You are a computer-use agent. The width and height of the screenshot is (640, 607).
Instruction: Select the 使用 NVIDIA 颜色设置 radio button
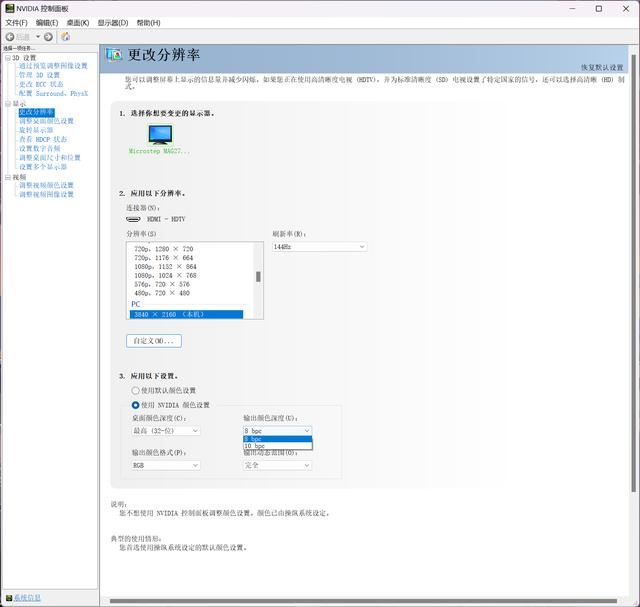click(x=136, y=405)
